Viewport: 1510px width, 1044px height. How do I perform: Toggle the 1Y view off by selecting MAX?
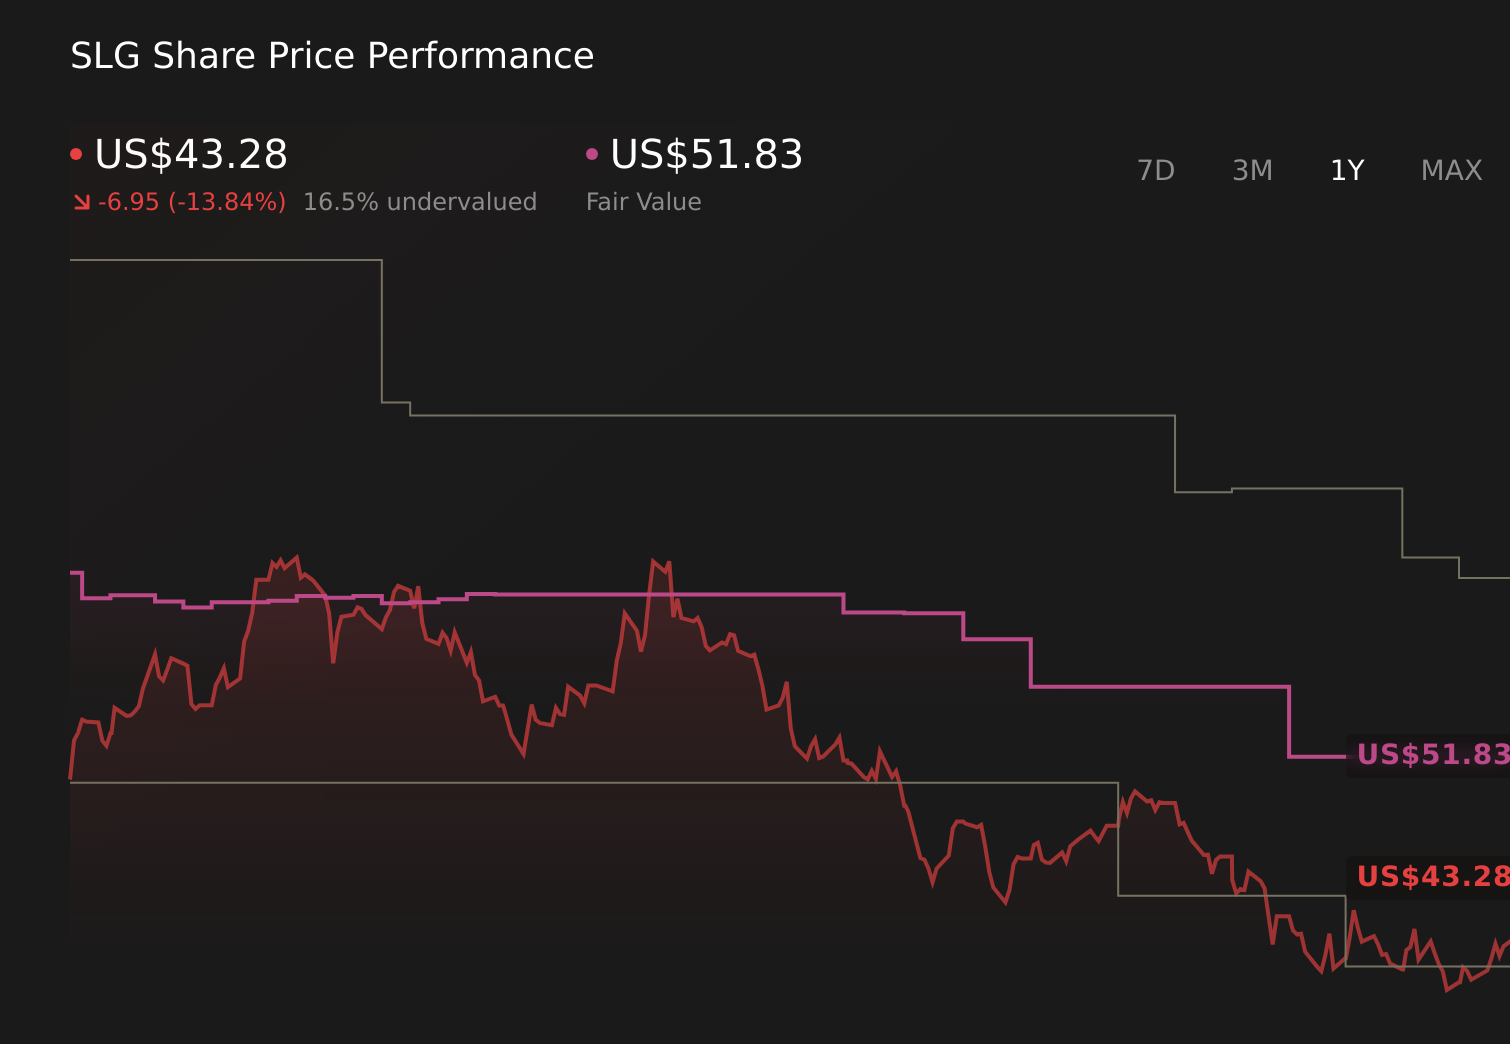click(x=1450, y=170)
